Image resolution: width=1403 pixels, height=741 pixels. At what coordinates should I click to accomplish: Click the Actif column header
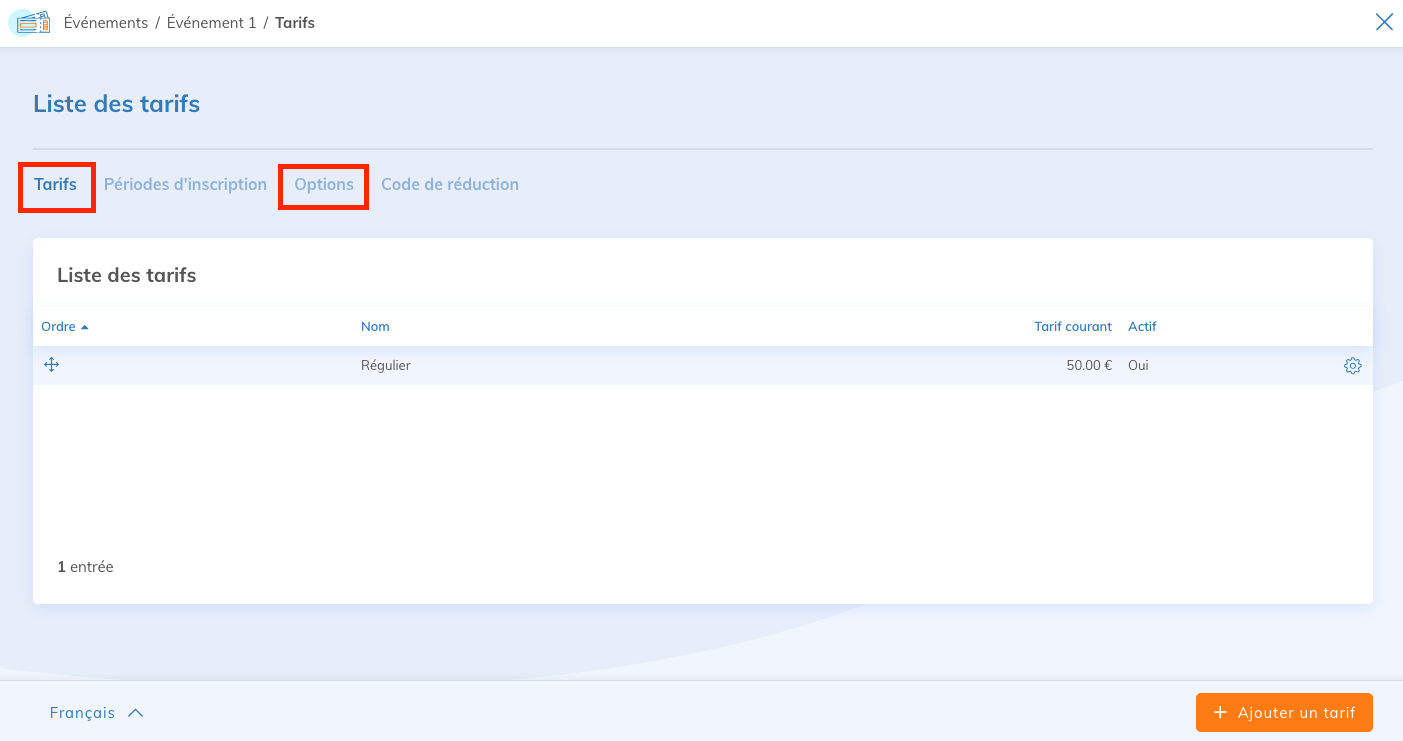(1142, 327)
